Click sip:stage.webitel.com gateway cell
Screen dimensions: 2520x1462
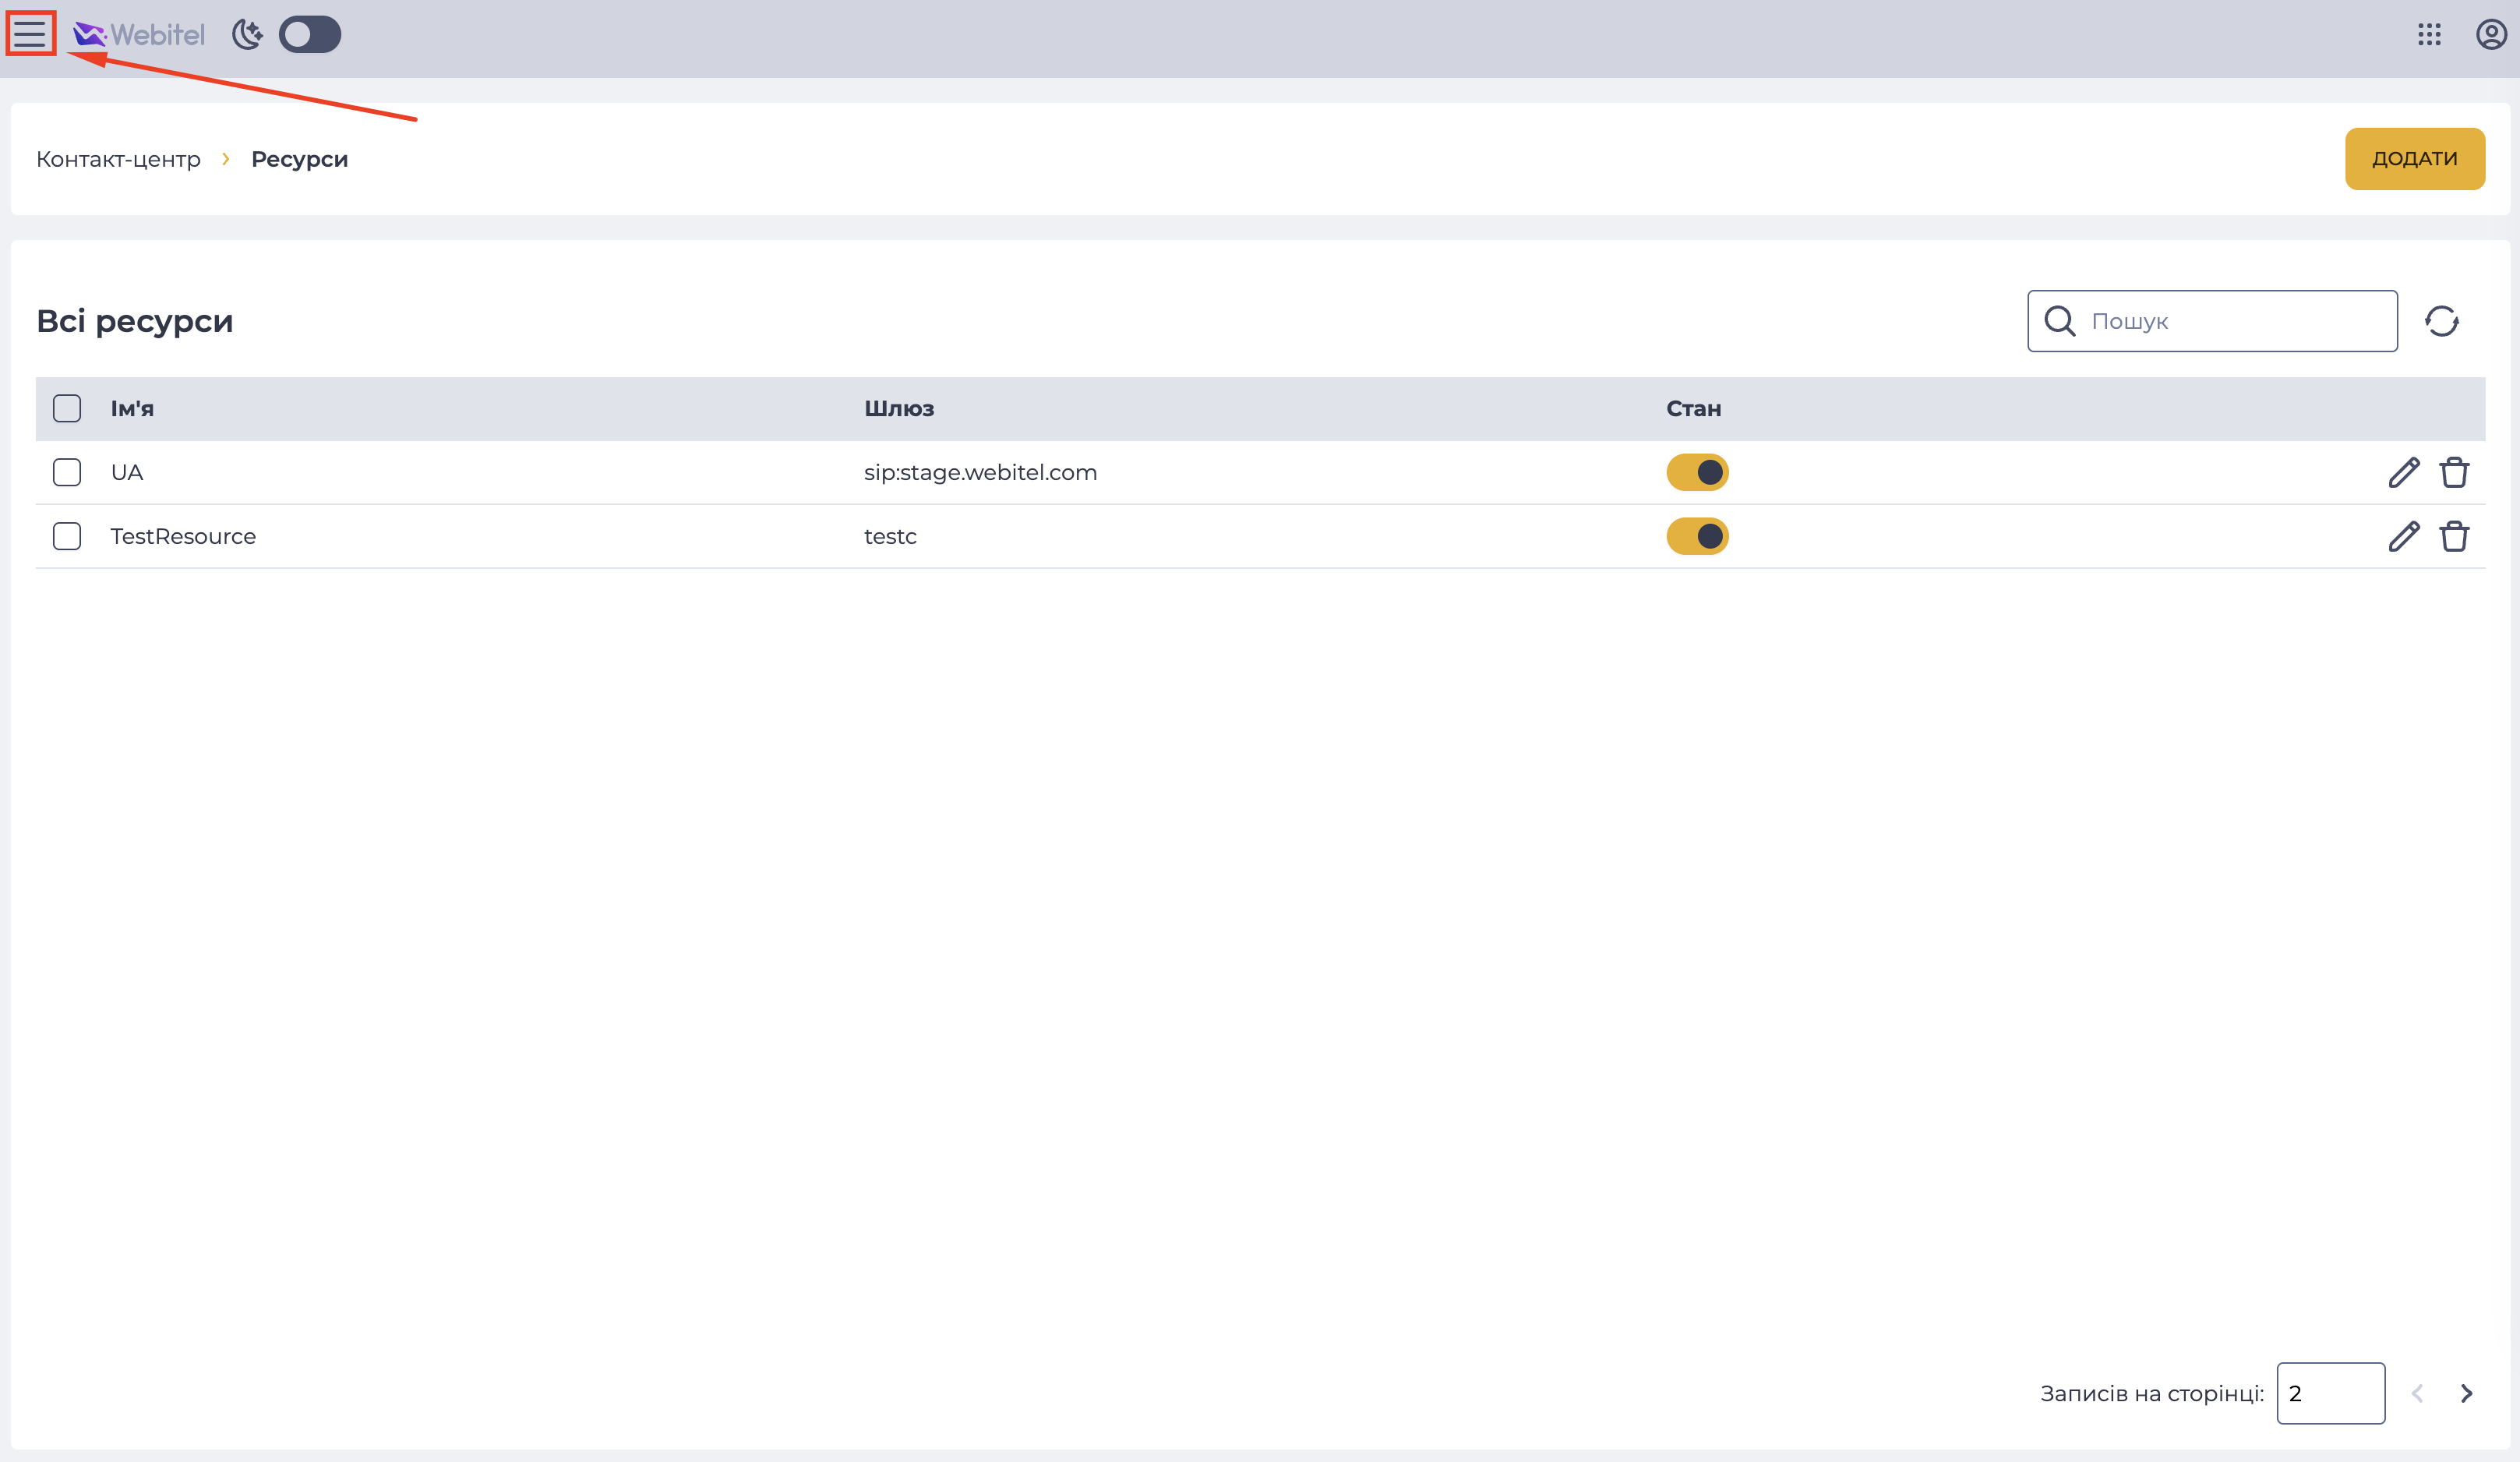[980, 472]
